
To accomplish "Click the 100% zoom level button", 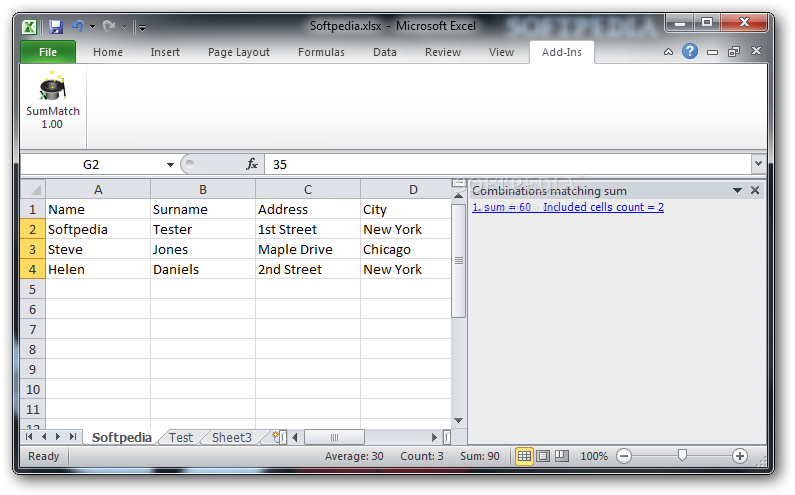I will [594, 456].
